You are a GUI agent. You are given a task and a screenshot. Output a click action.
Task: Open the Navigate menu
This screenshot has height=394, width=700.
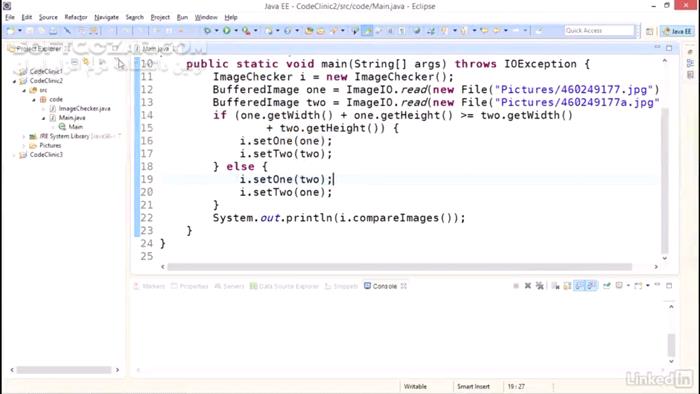pyautogui.click(x=106, y=17)
